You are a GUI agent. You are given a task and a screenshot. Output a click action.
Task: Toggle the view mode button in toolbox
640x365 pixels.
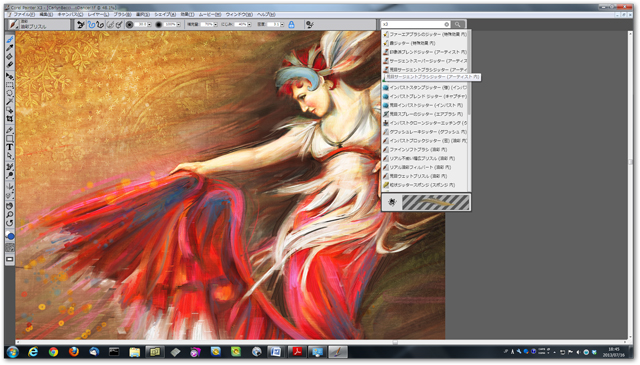[x=9, y=259]
